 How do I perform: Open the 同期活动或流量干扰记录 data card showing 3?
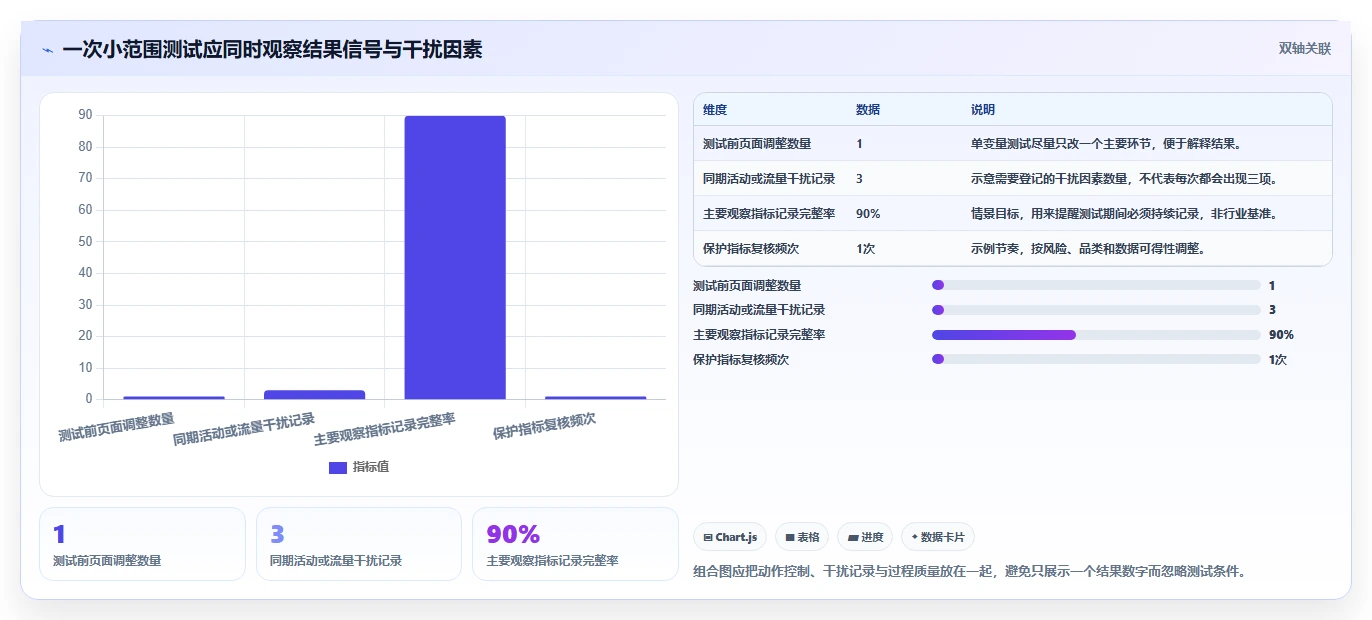359,544
